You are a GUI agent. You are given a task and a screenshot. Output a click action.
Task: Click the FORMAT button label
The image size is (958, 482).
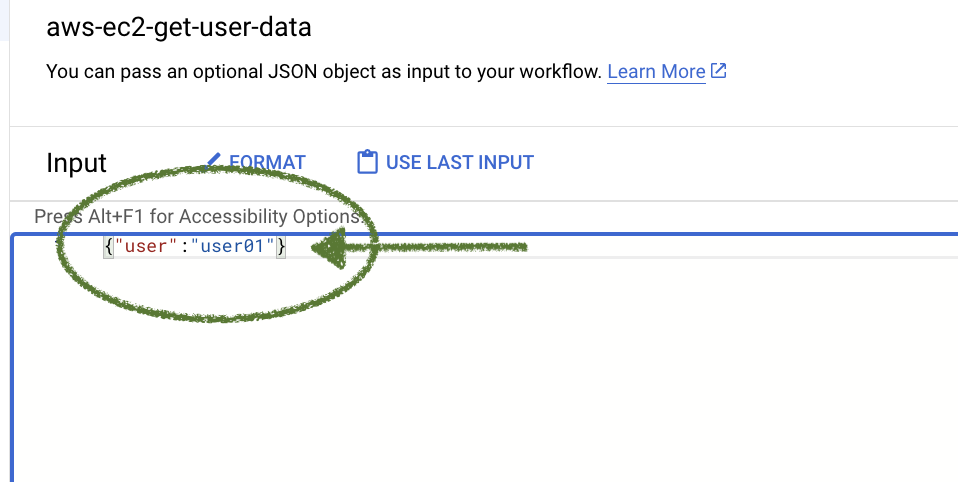click(x=267, y=162)
